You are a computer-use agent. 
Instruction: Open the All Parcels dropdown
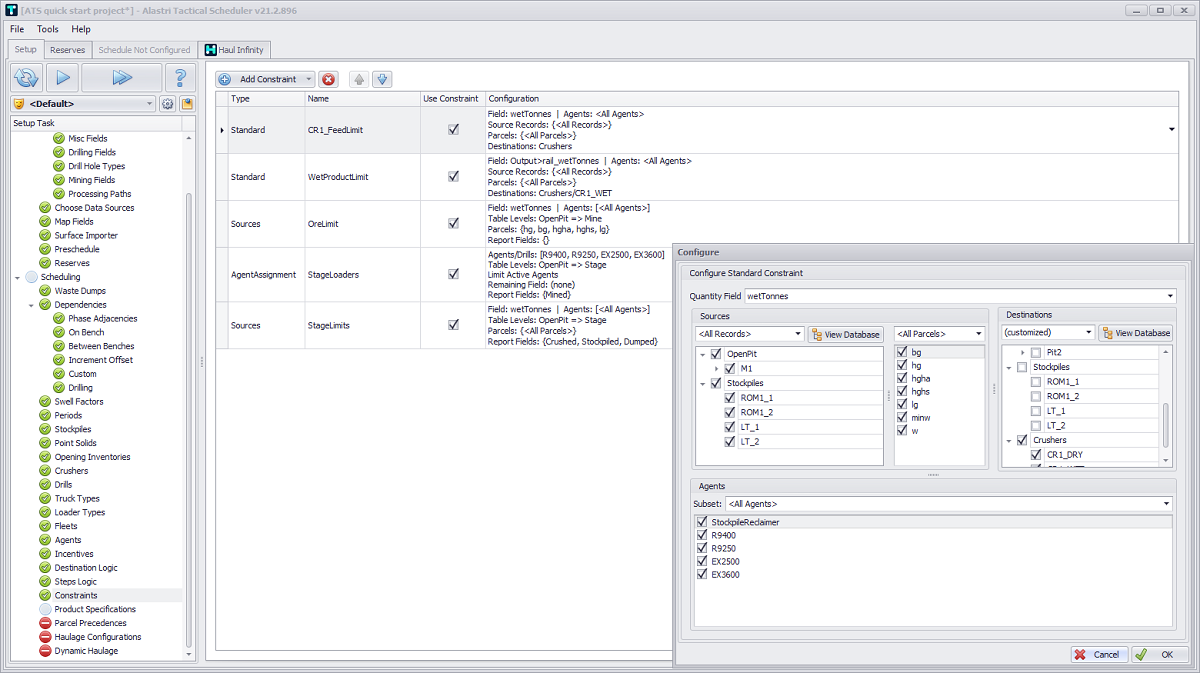979,334
